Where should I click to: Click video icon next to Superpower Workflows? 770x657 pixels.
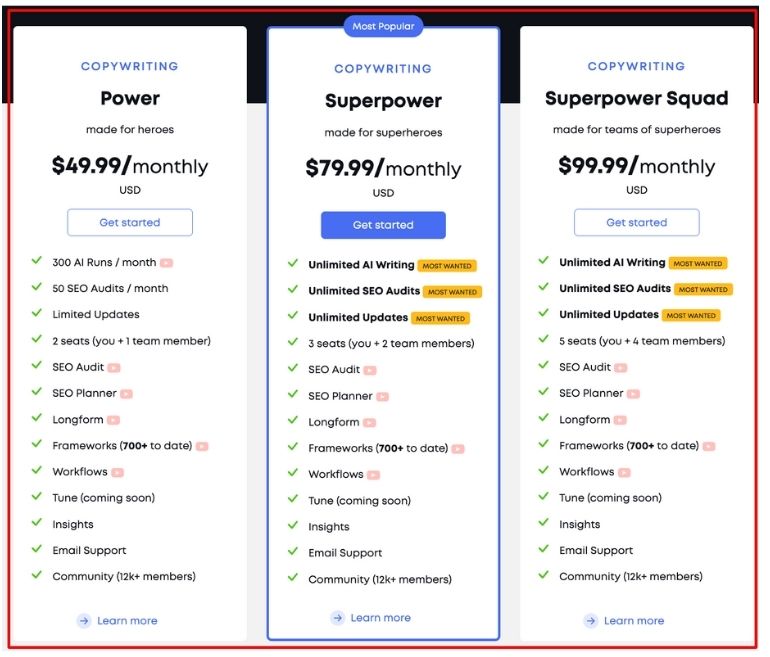(x=373, y=475)
